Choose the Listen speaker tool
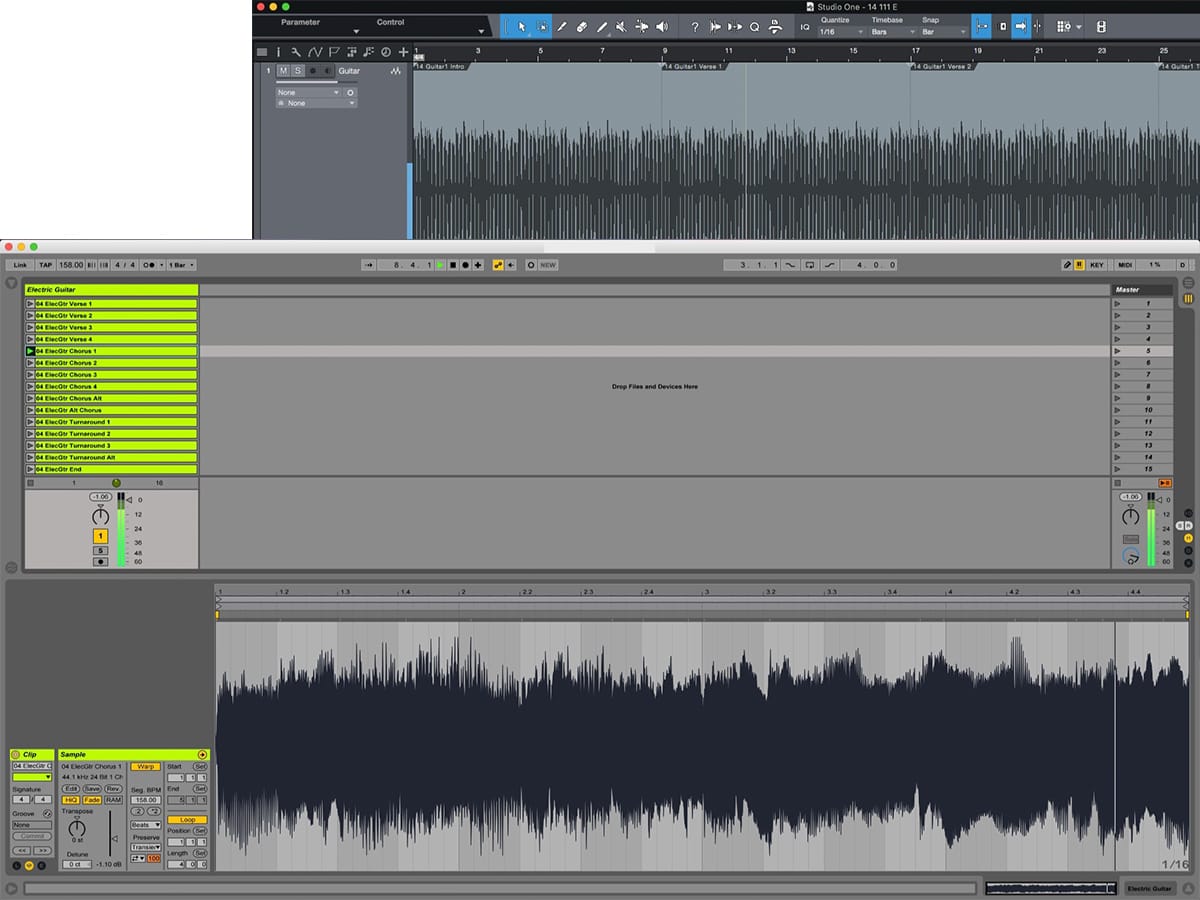 pos(661,27)
